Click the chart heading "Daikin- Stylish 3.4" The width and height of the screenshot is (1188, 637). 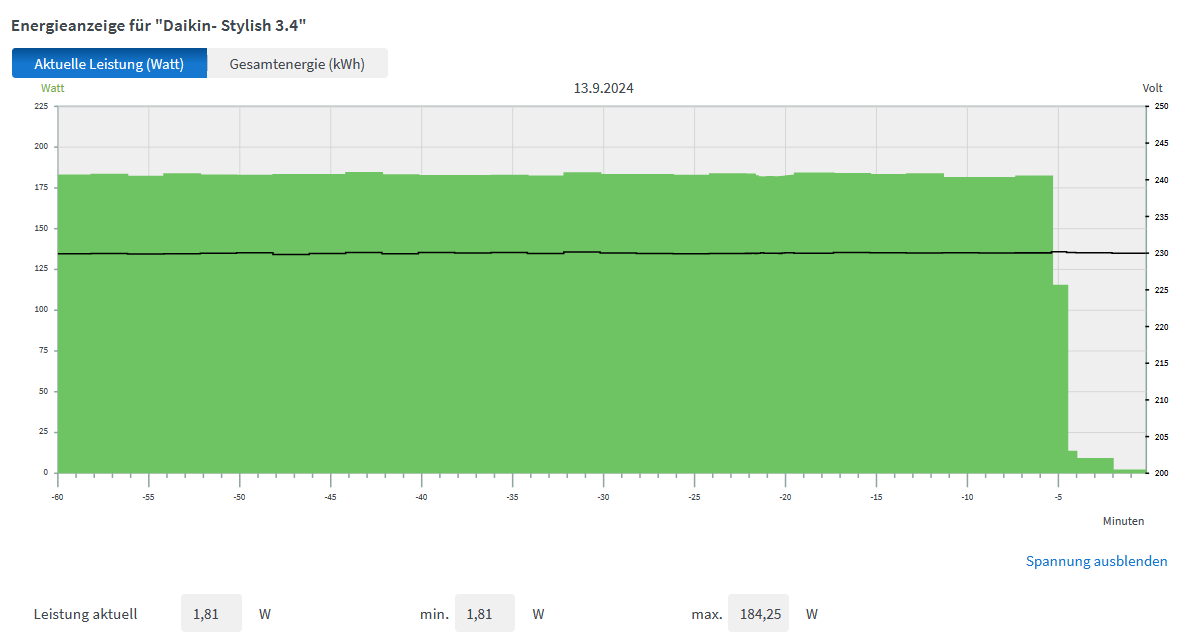pyautogui.click(x=159, y=22)
